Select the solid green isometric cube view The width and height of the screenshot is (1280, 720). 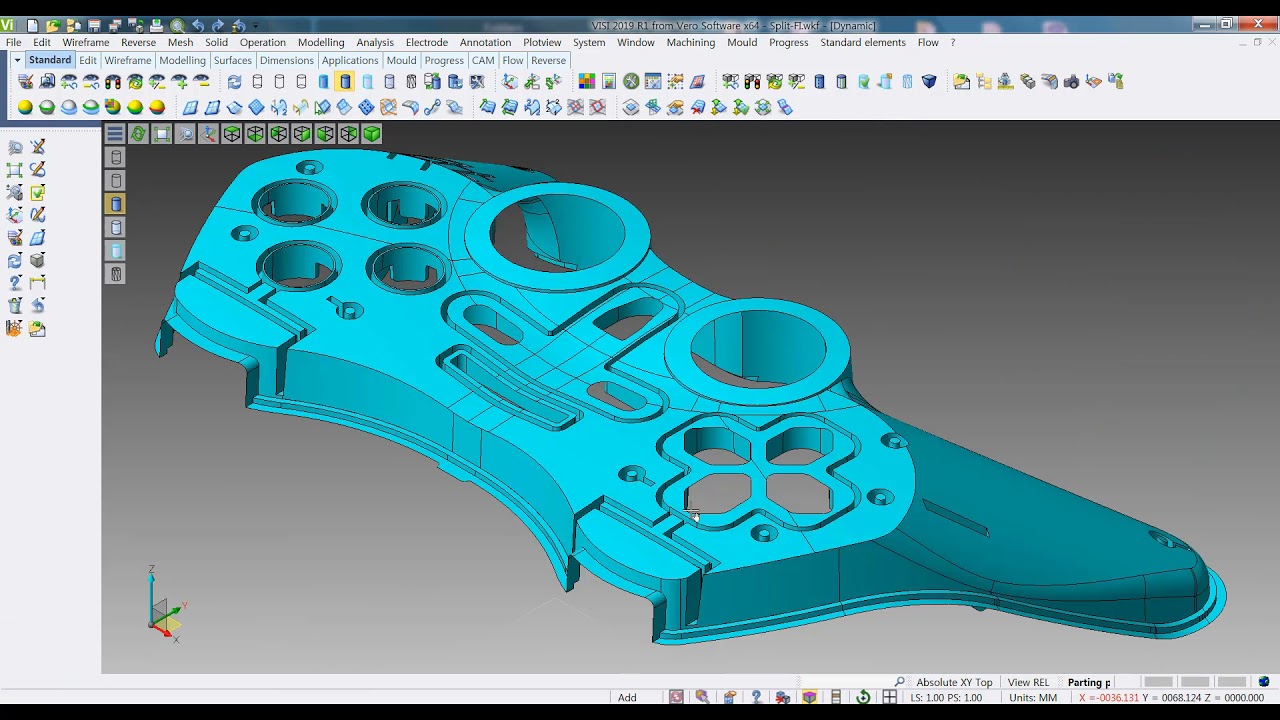coord(372,134)
